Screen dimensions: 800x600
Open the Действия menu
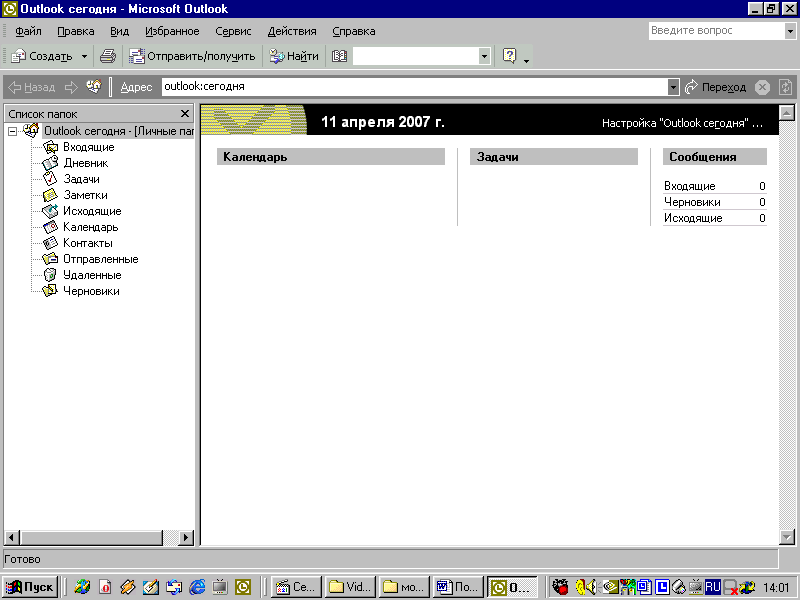click(x=292, y=31)
